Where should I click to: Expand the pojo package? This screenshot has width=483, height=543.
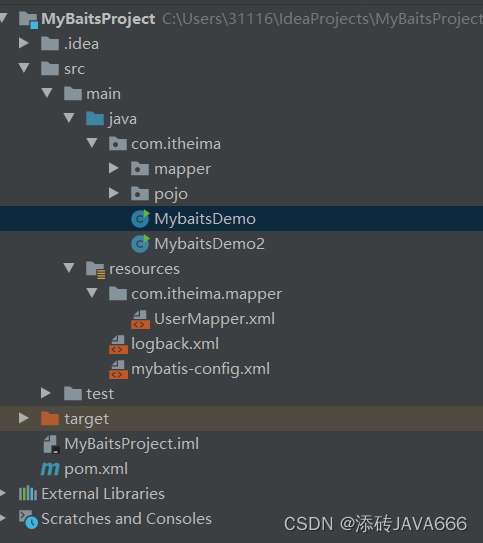click(114, 193)
